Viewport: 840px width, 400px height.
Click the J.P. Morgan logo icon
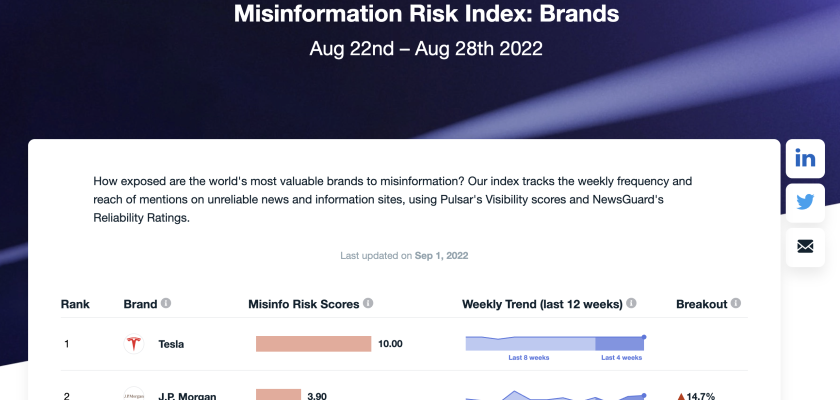click(133, 395)
